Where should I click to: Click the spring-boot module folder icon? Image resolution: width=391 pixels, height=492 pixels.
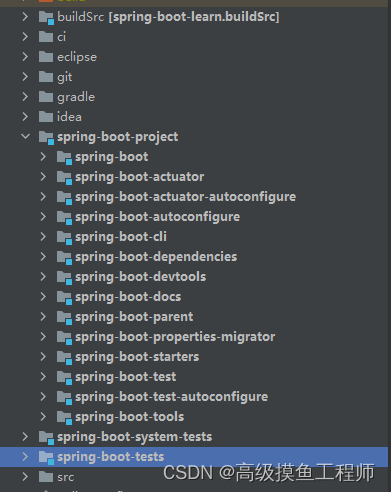(x=64, y=158)
